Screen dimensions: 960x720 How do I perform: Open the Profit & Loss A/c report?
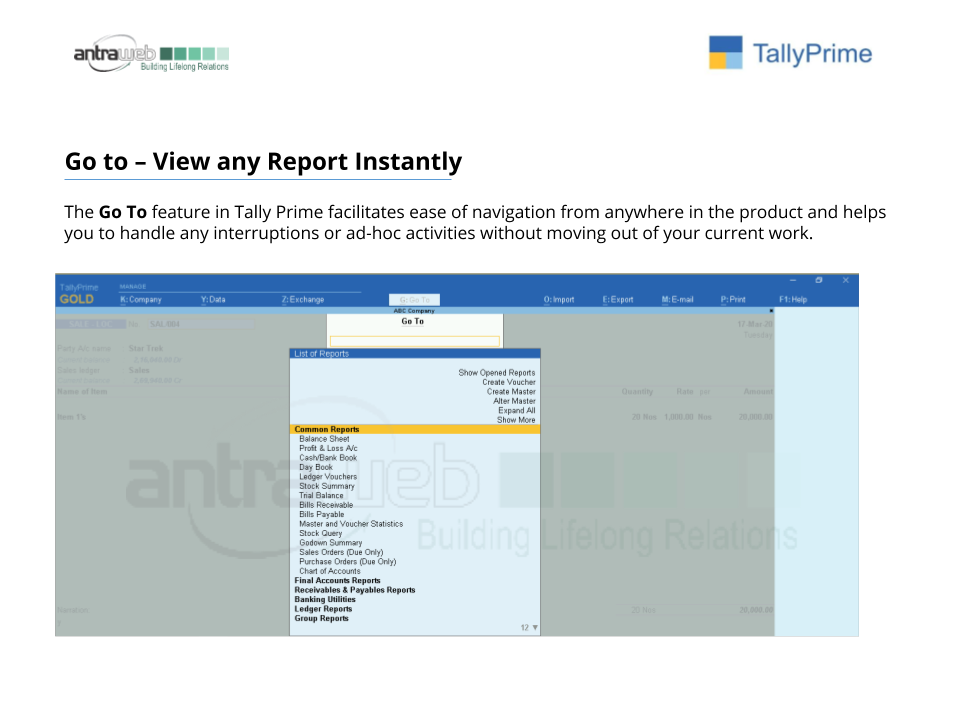[328, 448]
